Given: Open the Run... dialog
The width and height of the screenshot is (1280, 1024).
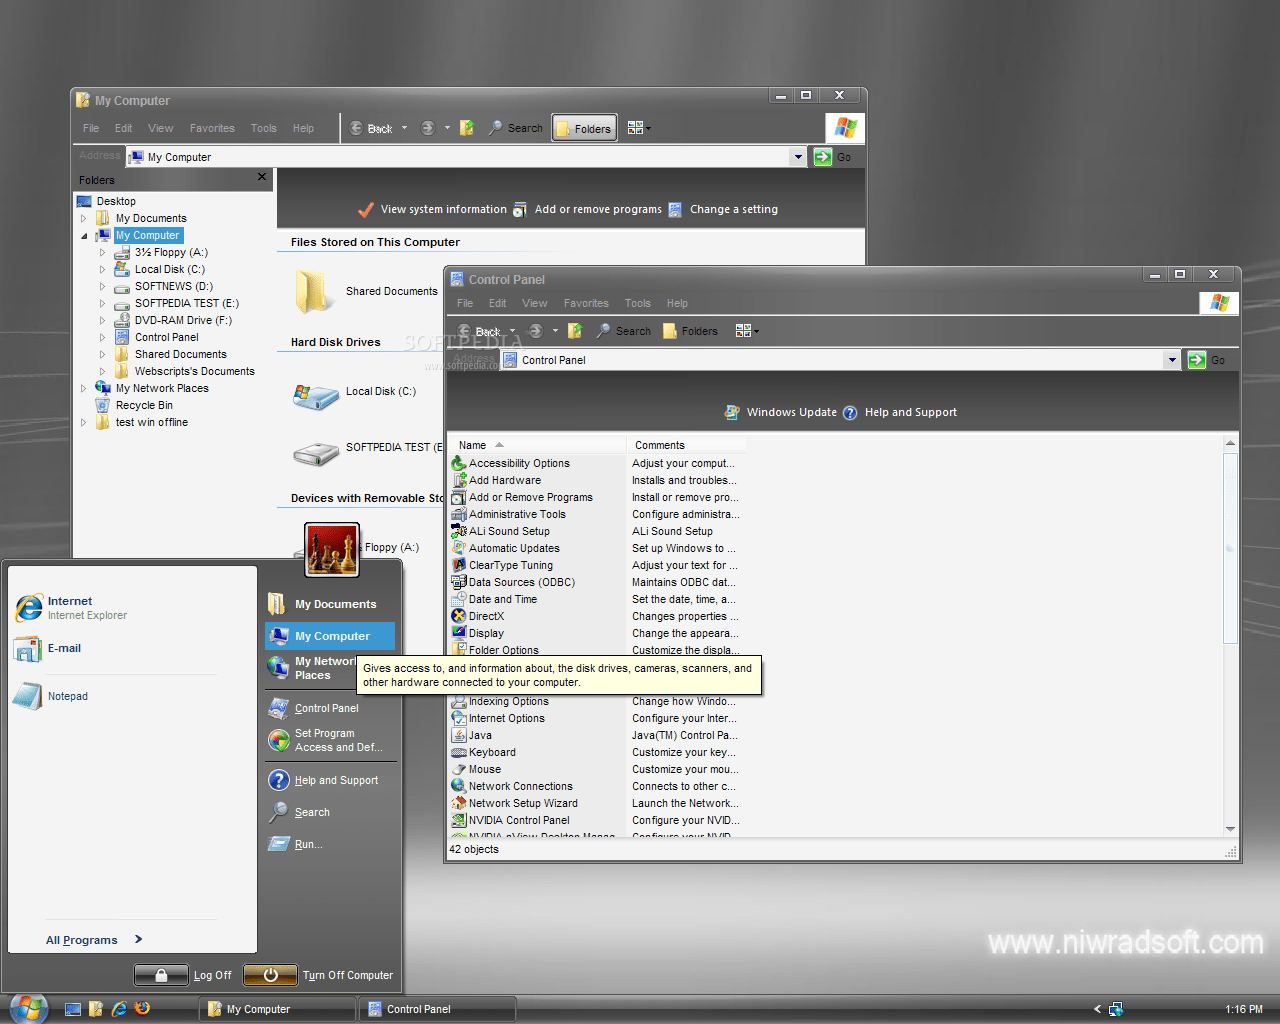Looking at the screenshot, I should pos(295,844).
